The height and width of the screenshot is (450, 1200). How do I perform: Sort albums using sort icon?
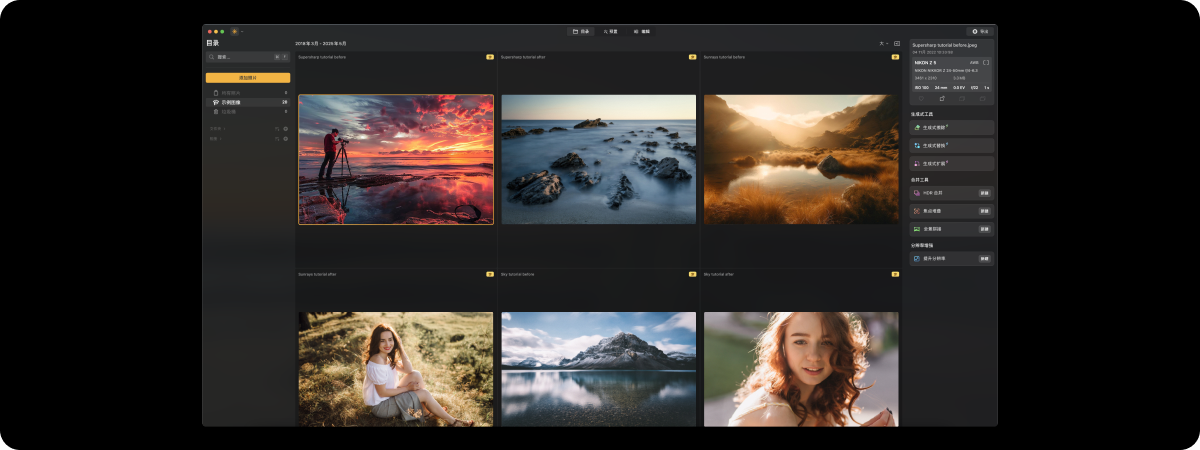[x=277, y=138]
